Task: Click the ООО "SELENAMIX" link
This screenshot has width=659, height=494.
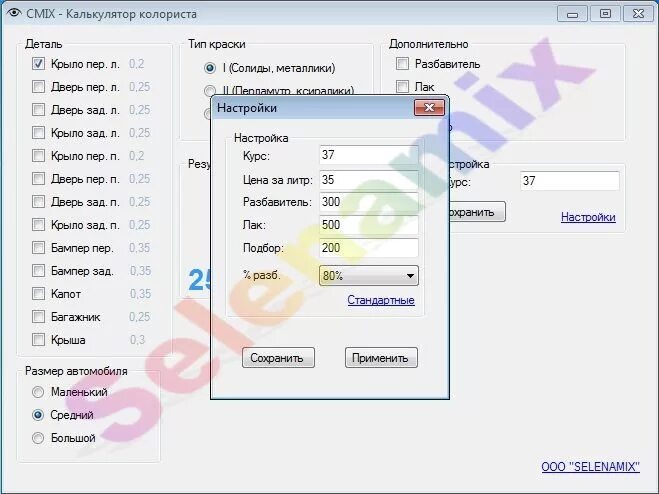Action: click(x=590, y=467)
